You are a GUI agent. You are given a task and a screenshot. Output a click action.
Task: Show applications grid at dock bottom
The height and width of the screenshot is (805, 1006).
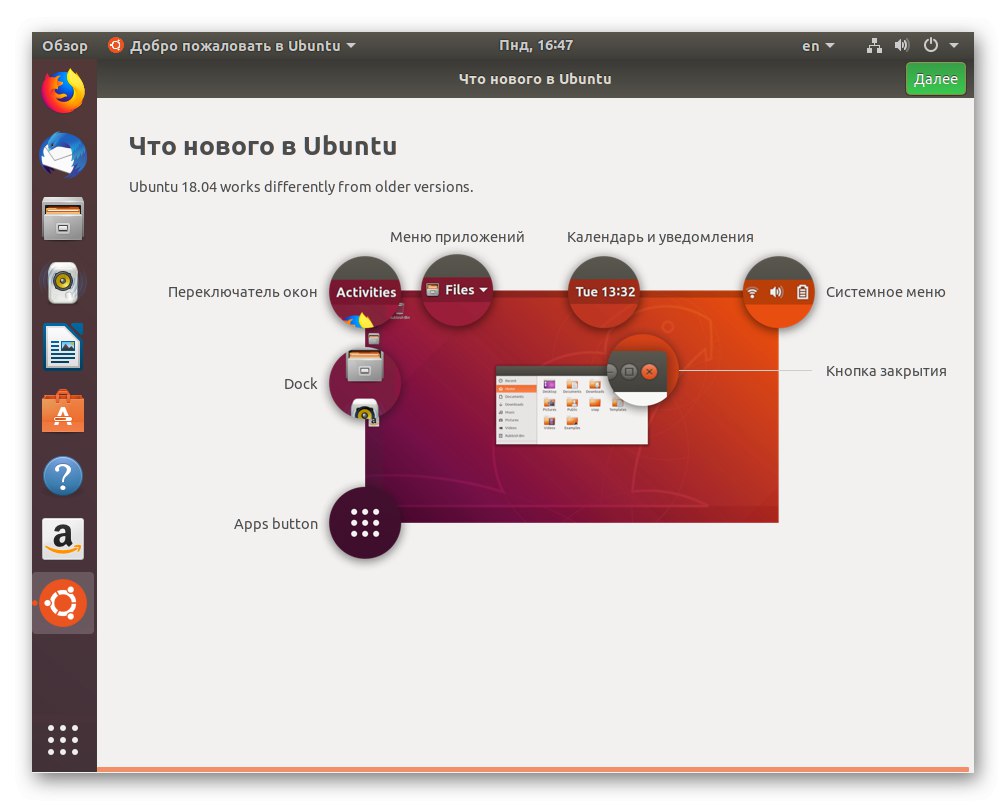click(63, 740)
